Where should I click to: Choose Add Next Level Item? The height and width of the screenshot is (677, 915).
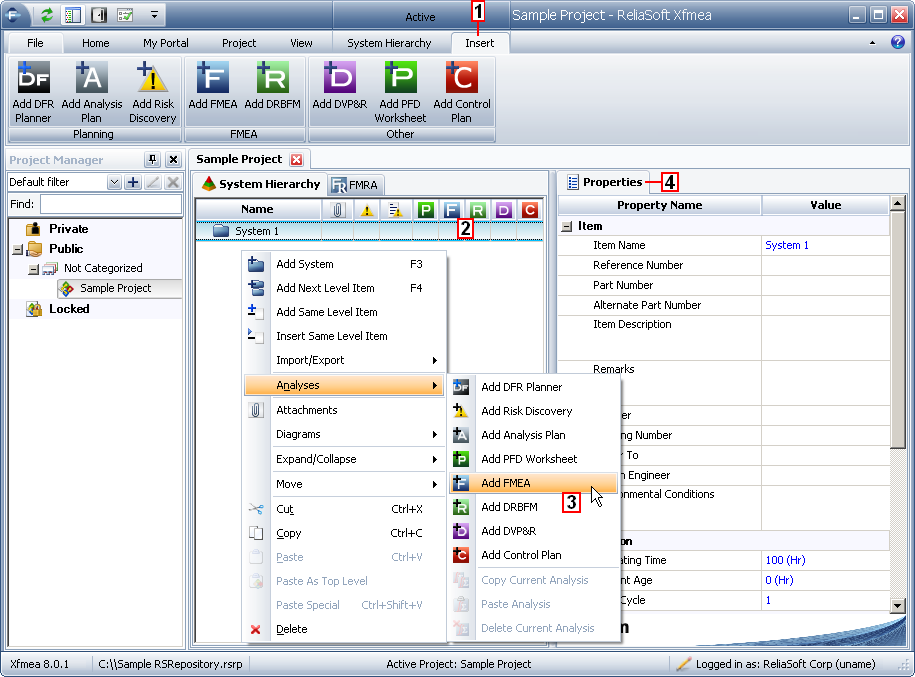(325, 288)
